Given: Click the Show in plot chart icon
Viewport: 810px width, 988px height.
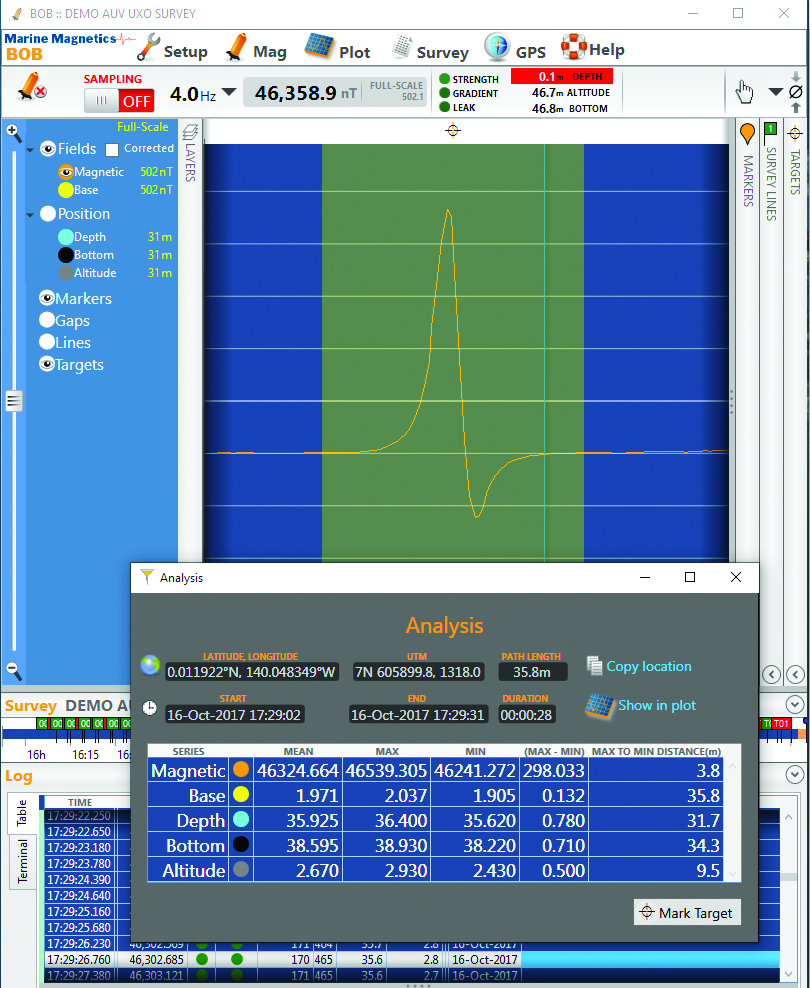Looking at the screenshot, I should click(x=600, y=706).
